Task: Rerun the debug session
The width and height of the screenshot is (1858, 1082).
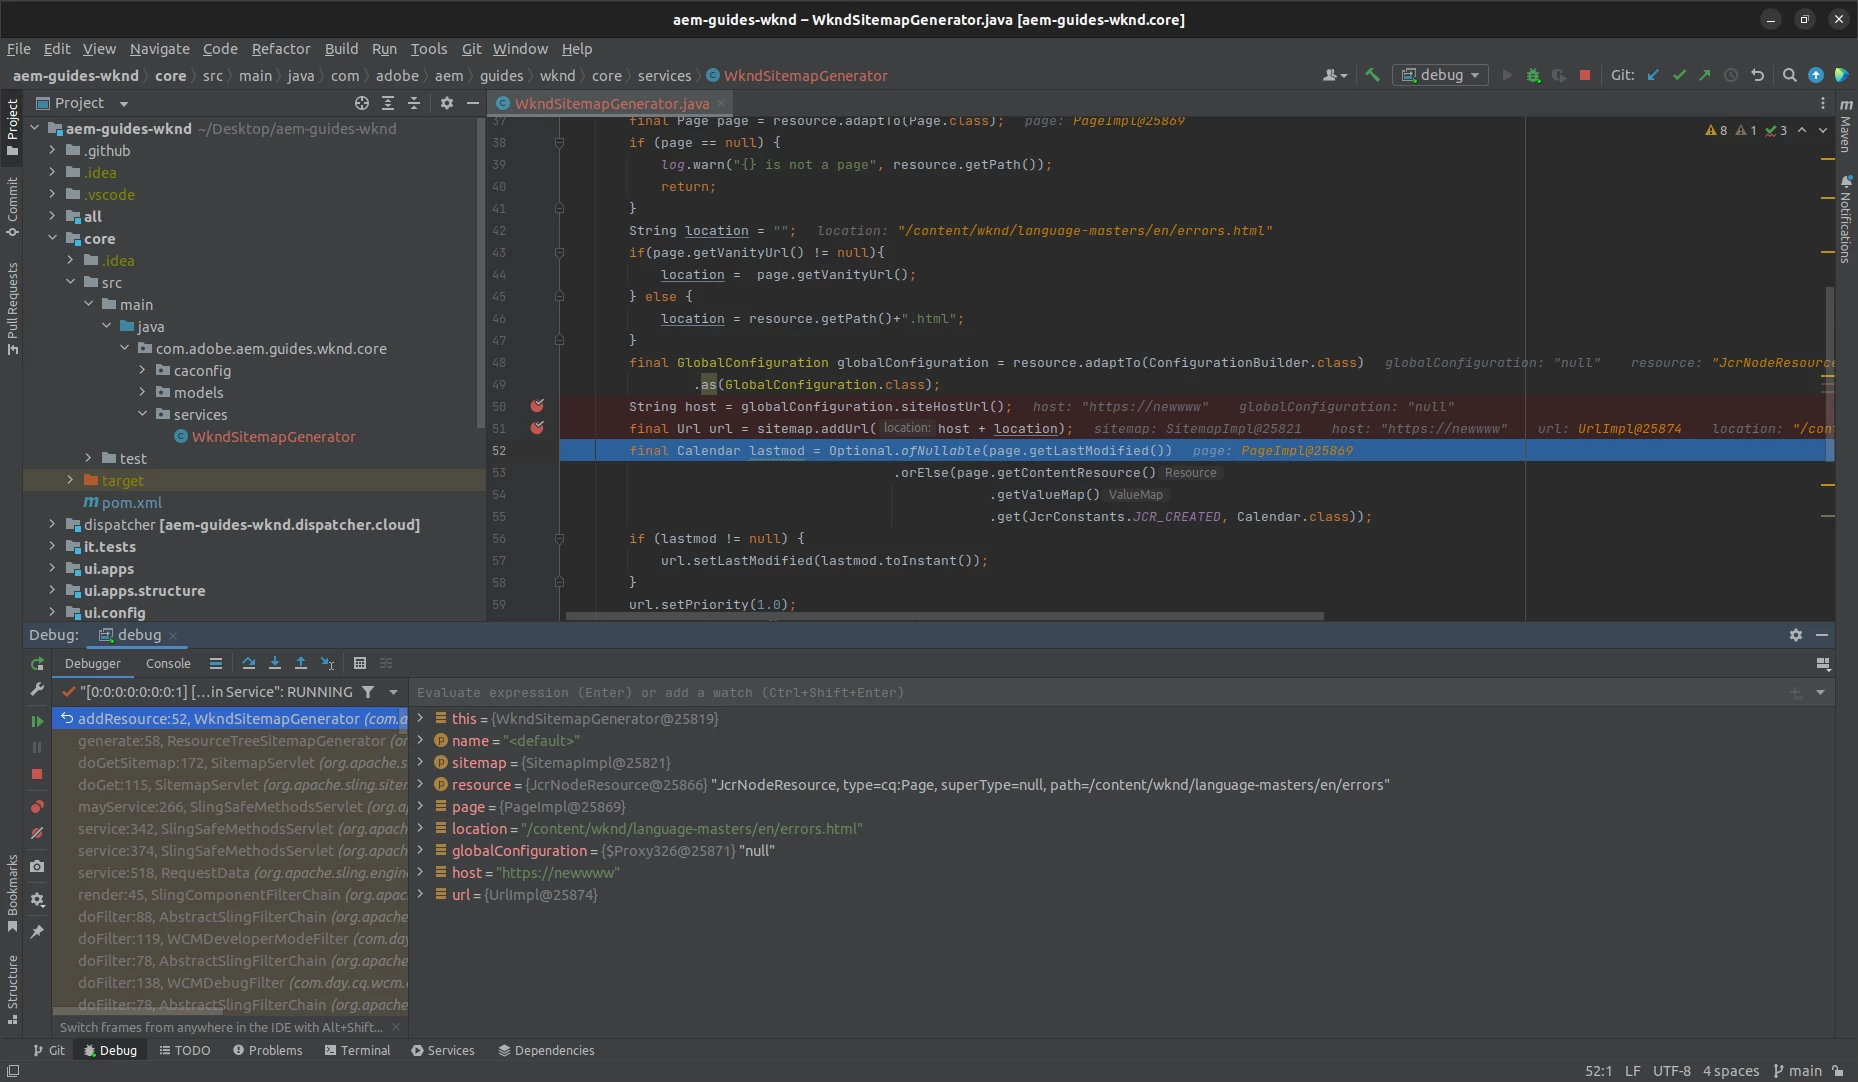Action: pos(37,664)
